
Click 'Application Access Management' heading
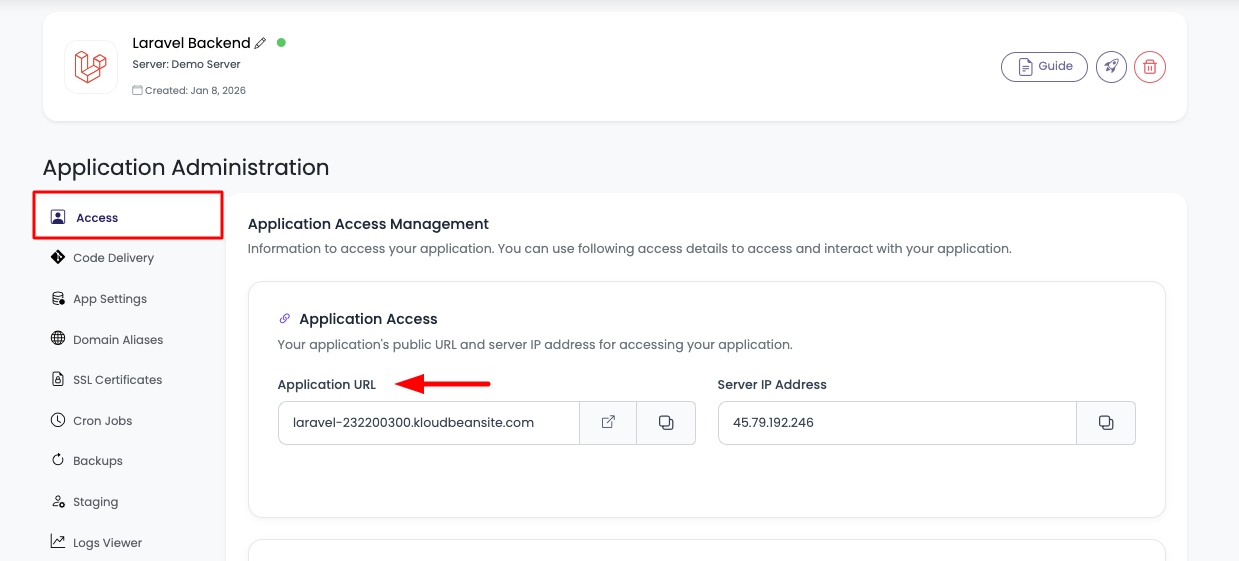point(368,224)
